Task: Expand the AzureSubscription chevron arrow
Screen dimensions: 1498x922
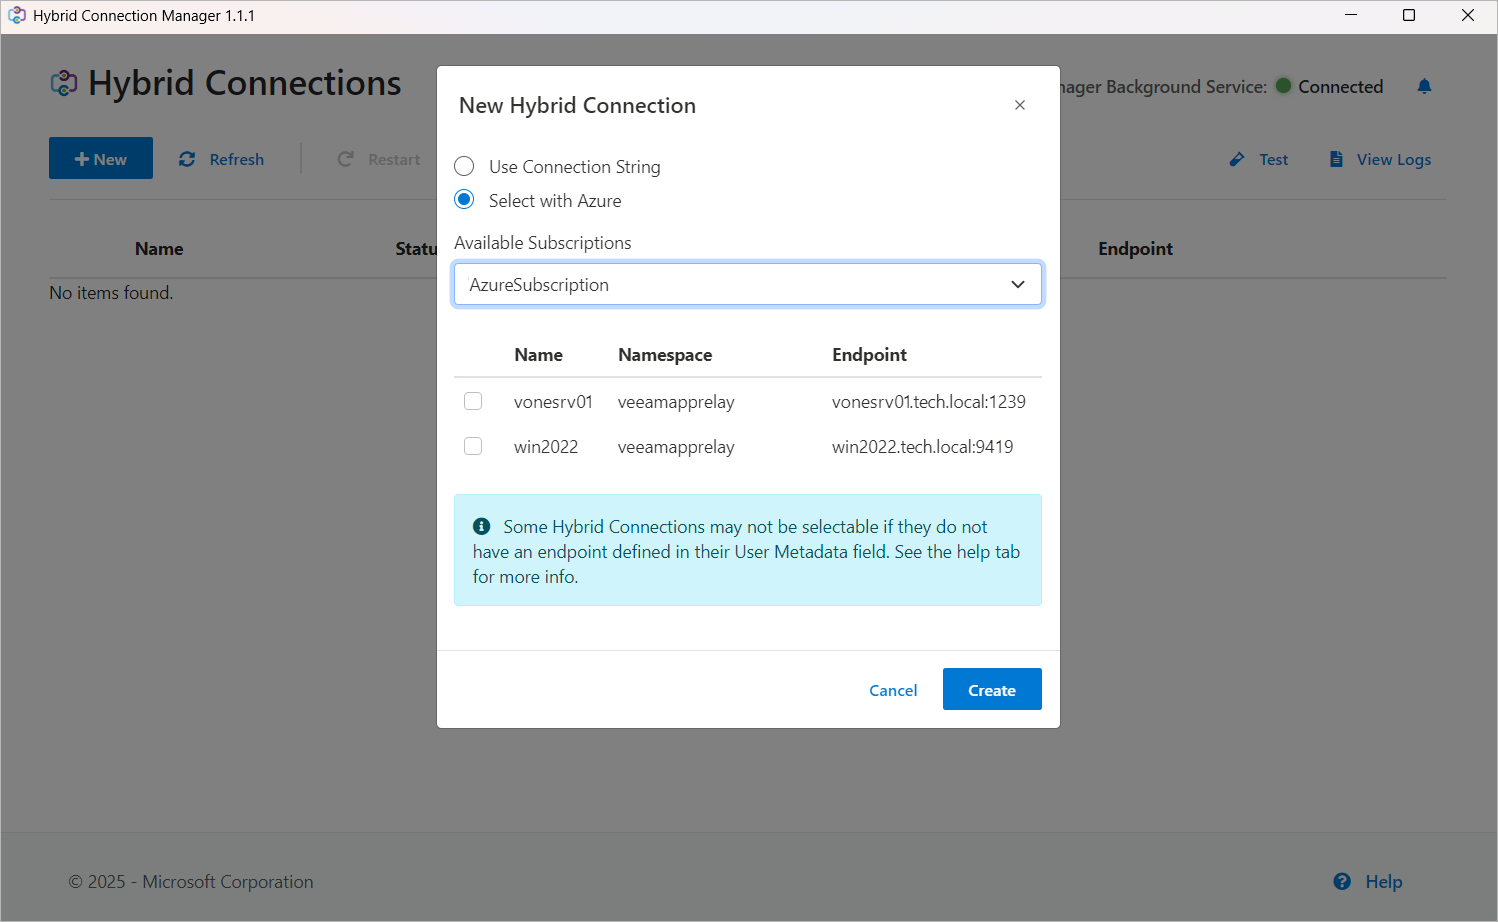Action: pos(1018,284)
